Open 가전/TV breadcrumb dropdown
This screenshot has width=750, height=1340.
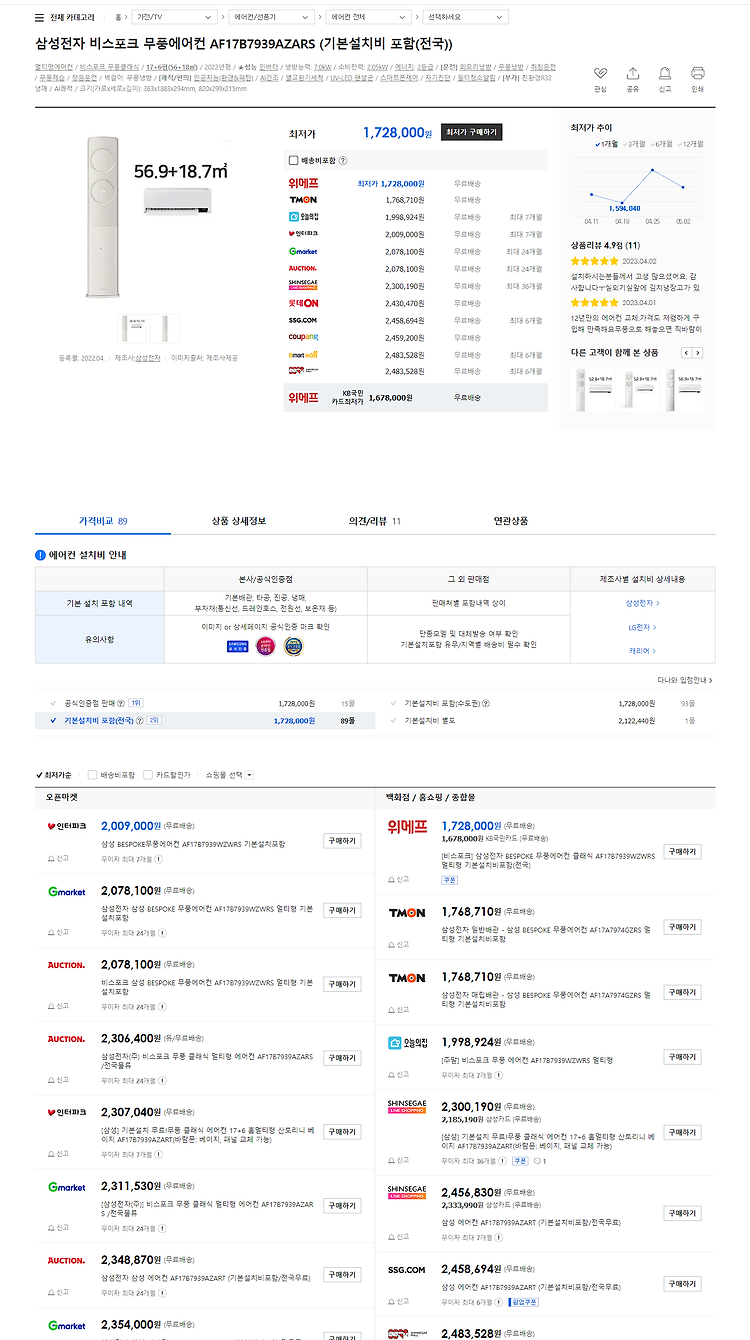176,17
